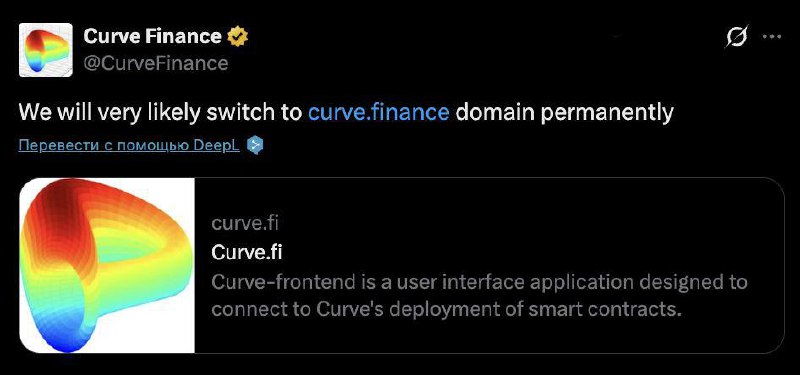Screen dimensions: 800x375
Task: Open the Curve.fi card title
Action: [x=246, y=253]
